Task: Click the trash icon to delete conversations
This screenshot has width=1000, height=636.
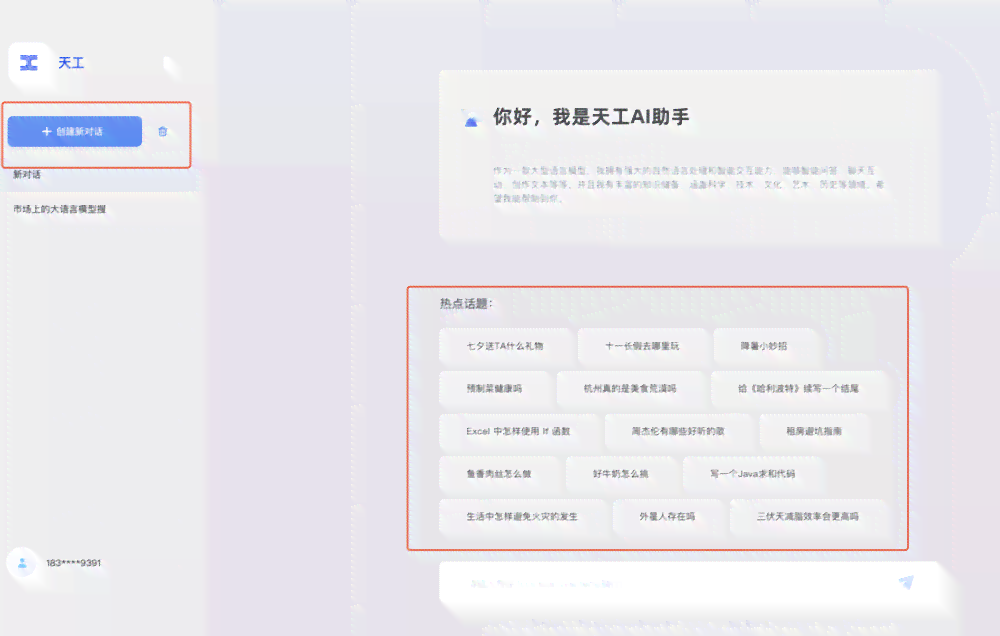Action: [165, 130]
